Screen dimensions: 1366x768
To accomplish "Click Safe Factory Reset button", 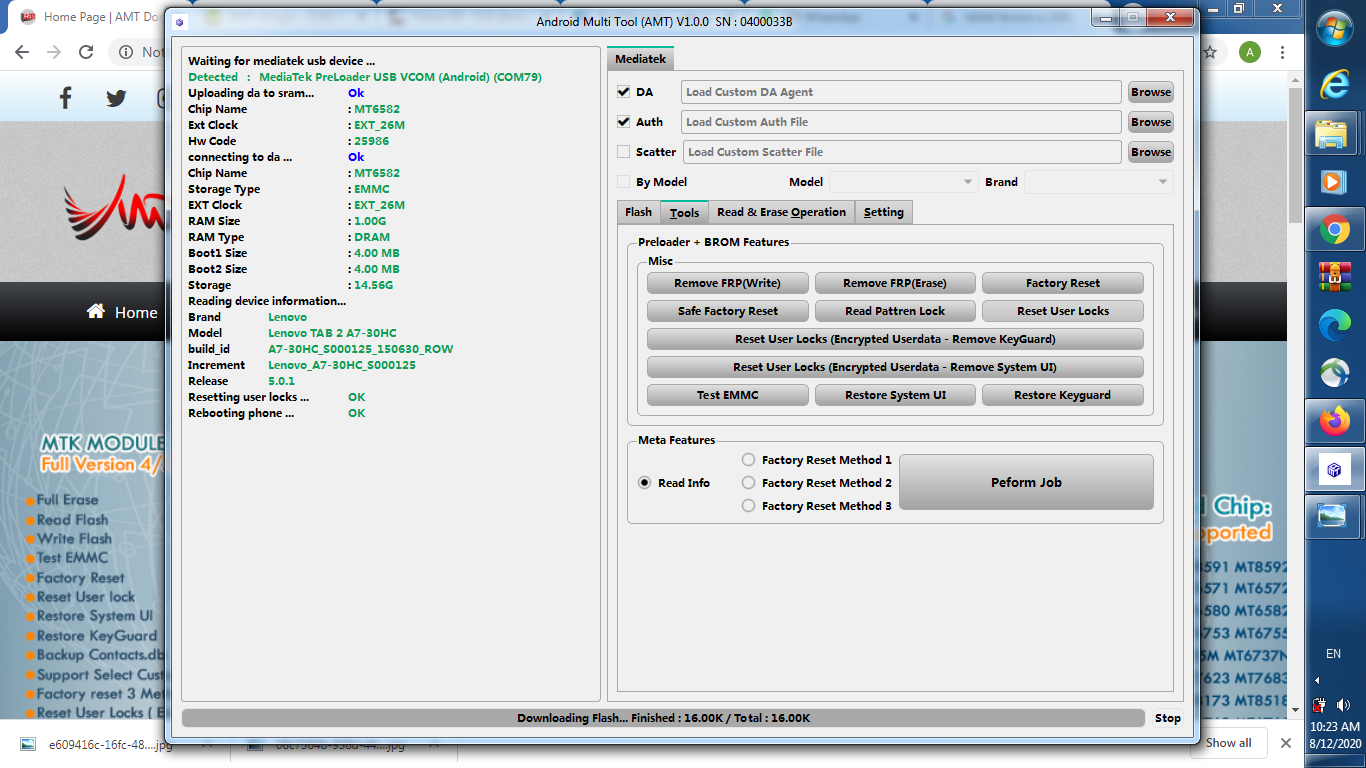I will click(x=727, y=311).
